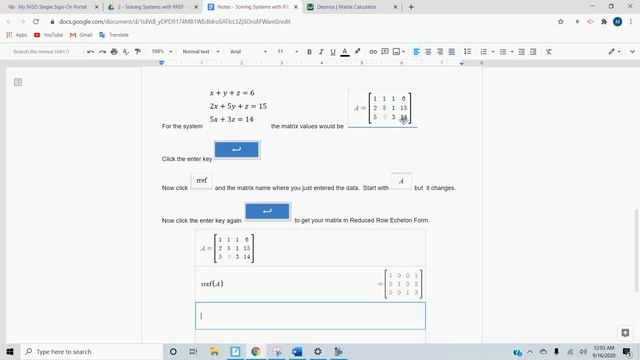Open the notification center
This screenshot has height=360, width=640.
tap(627, 351)
